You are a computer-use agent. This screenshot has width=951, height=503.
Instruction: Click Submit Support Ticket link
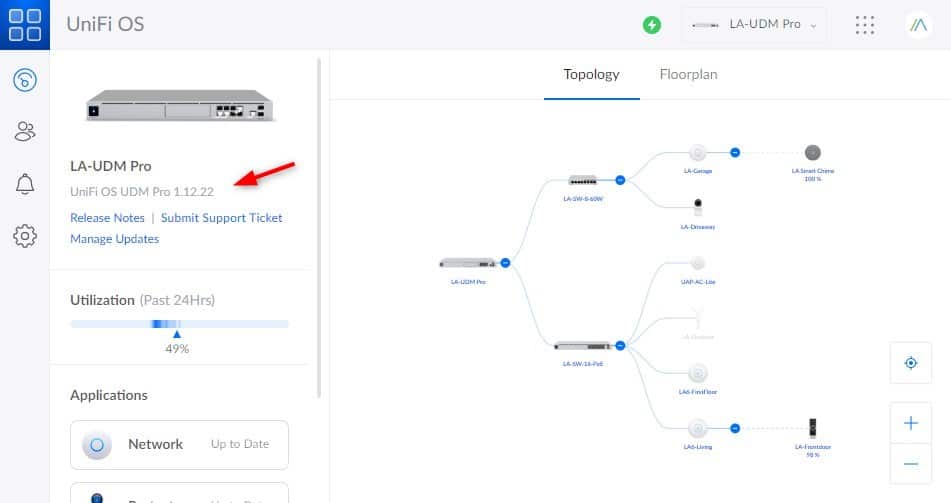[221, 218]
